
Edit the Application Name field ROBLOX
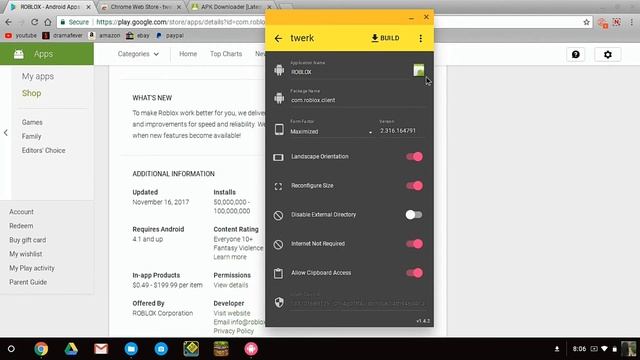(350, 72)
